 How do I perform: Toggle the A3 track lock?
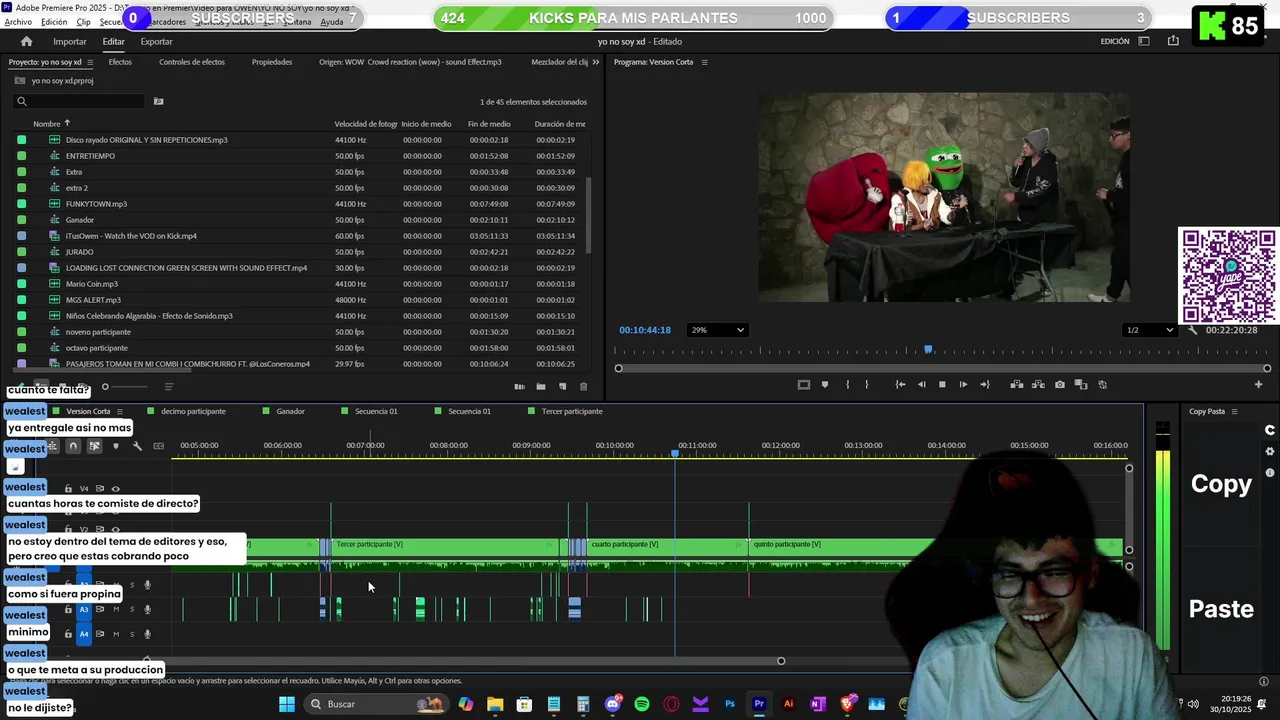[x=68, y=609]
